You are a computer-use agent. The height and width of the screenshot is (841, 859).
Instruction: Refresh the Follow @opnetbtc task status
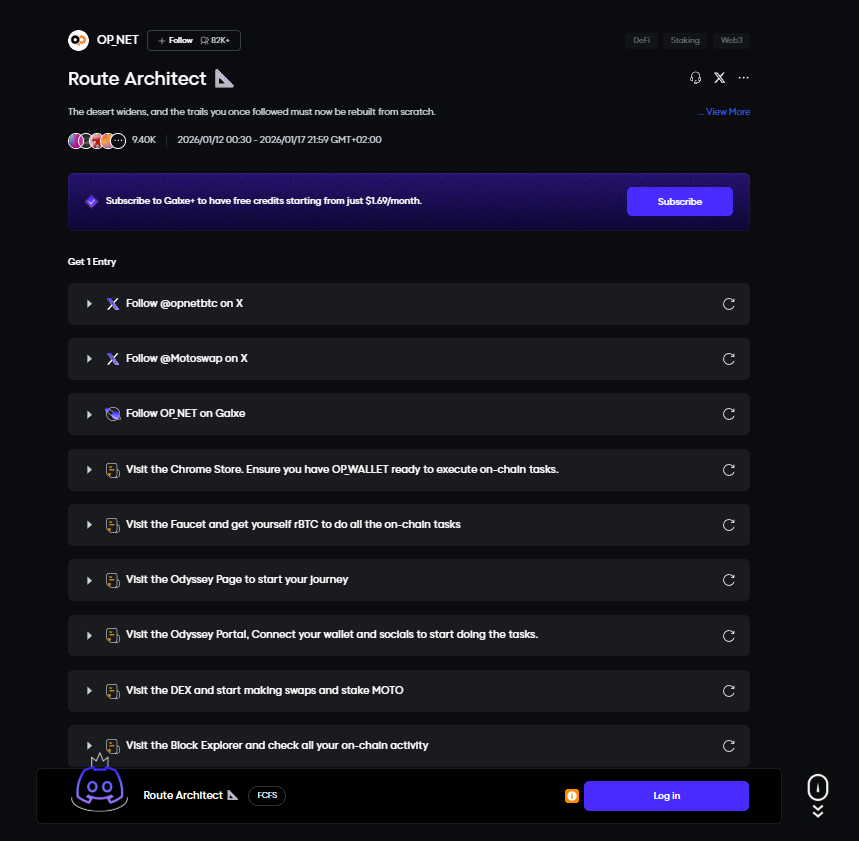coord(729,304)
